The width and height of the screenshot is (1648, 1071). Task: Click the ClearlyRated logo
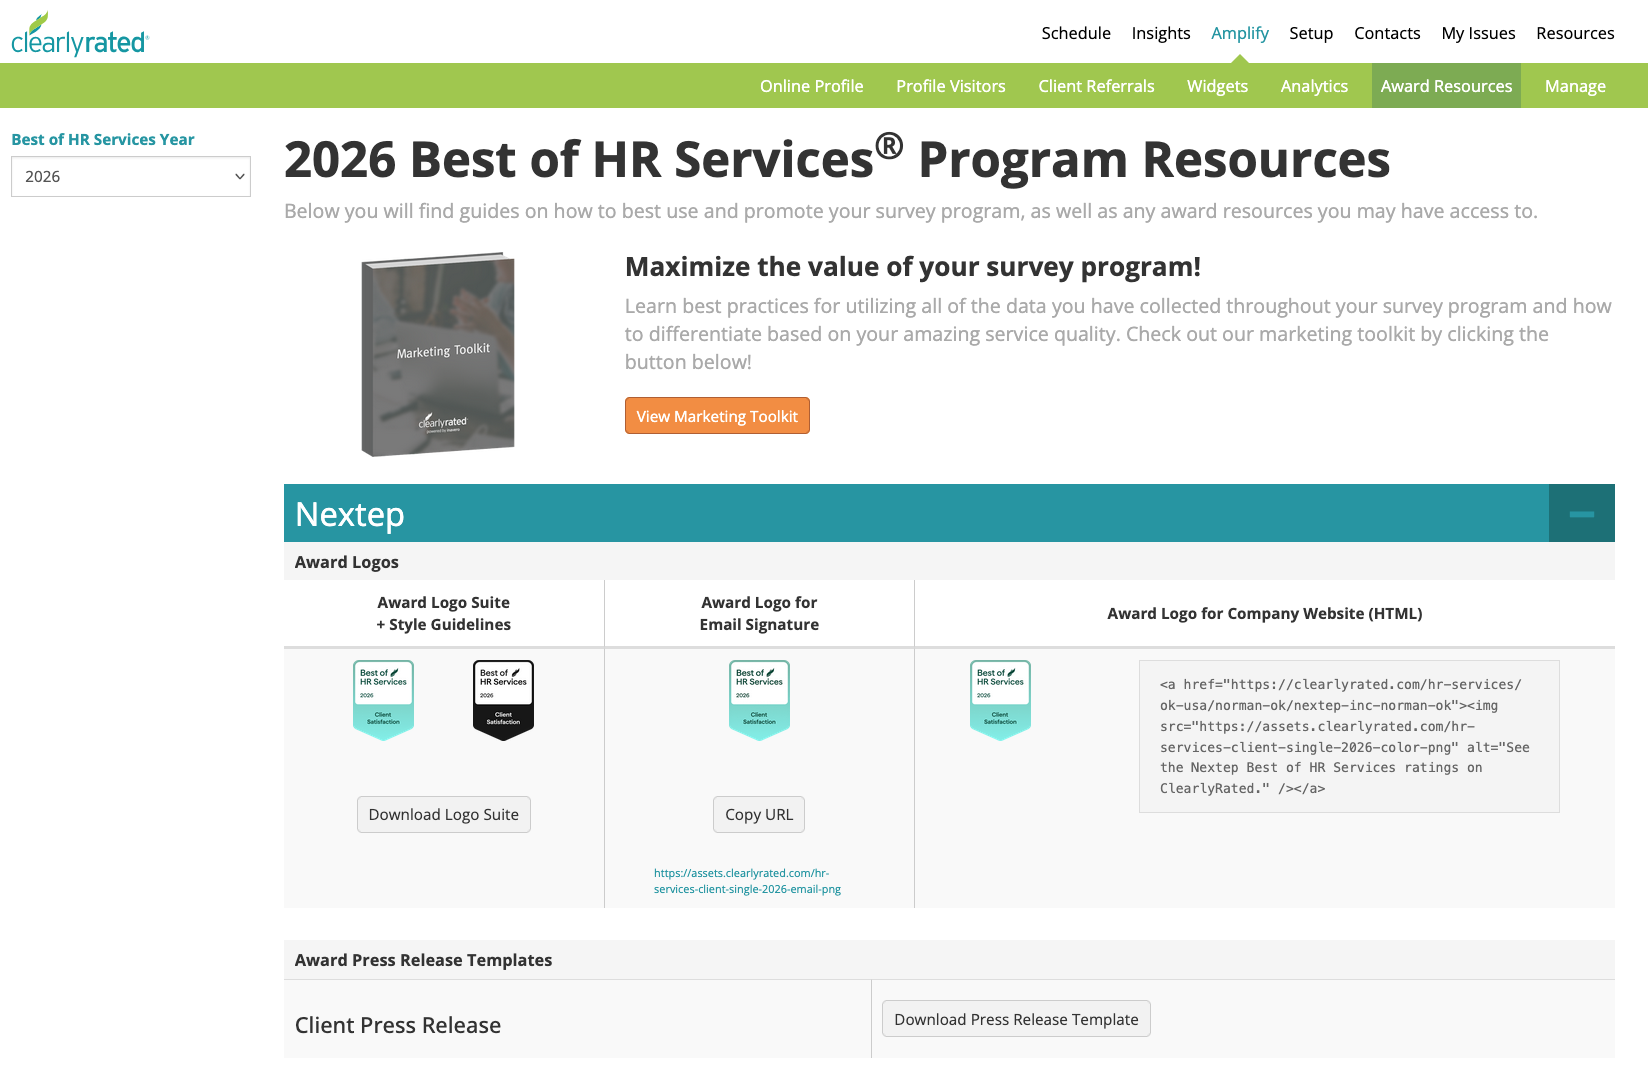80,35
